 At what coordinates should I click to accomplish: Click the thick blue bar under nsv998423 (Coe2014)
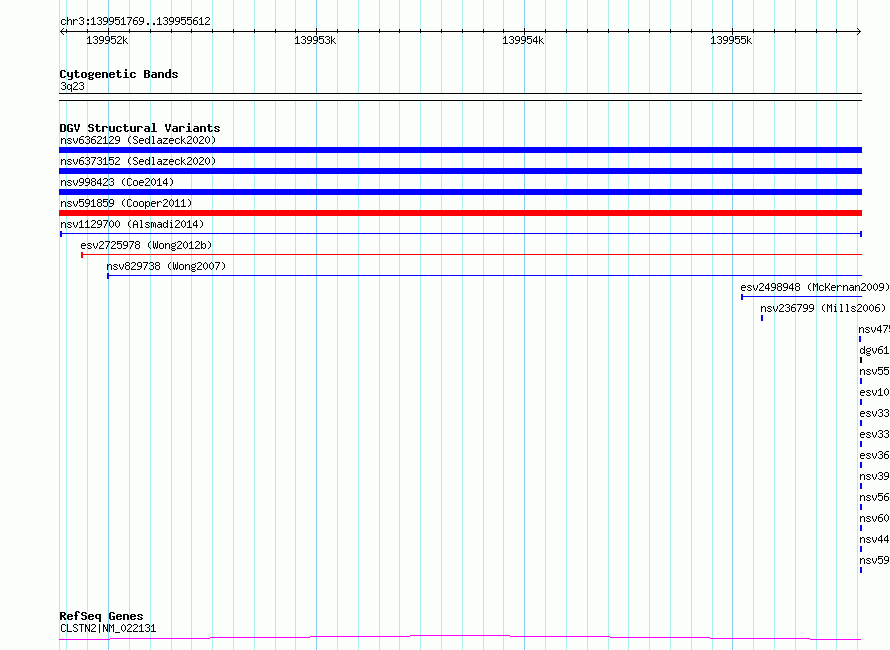click(460, 192)
